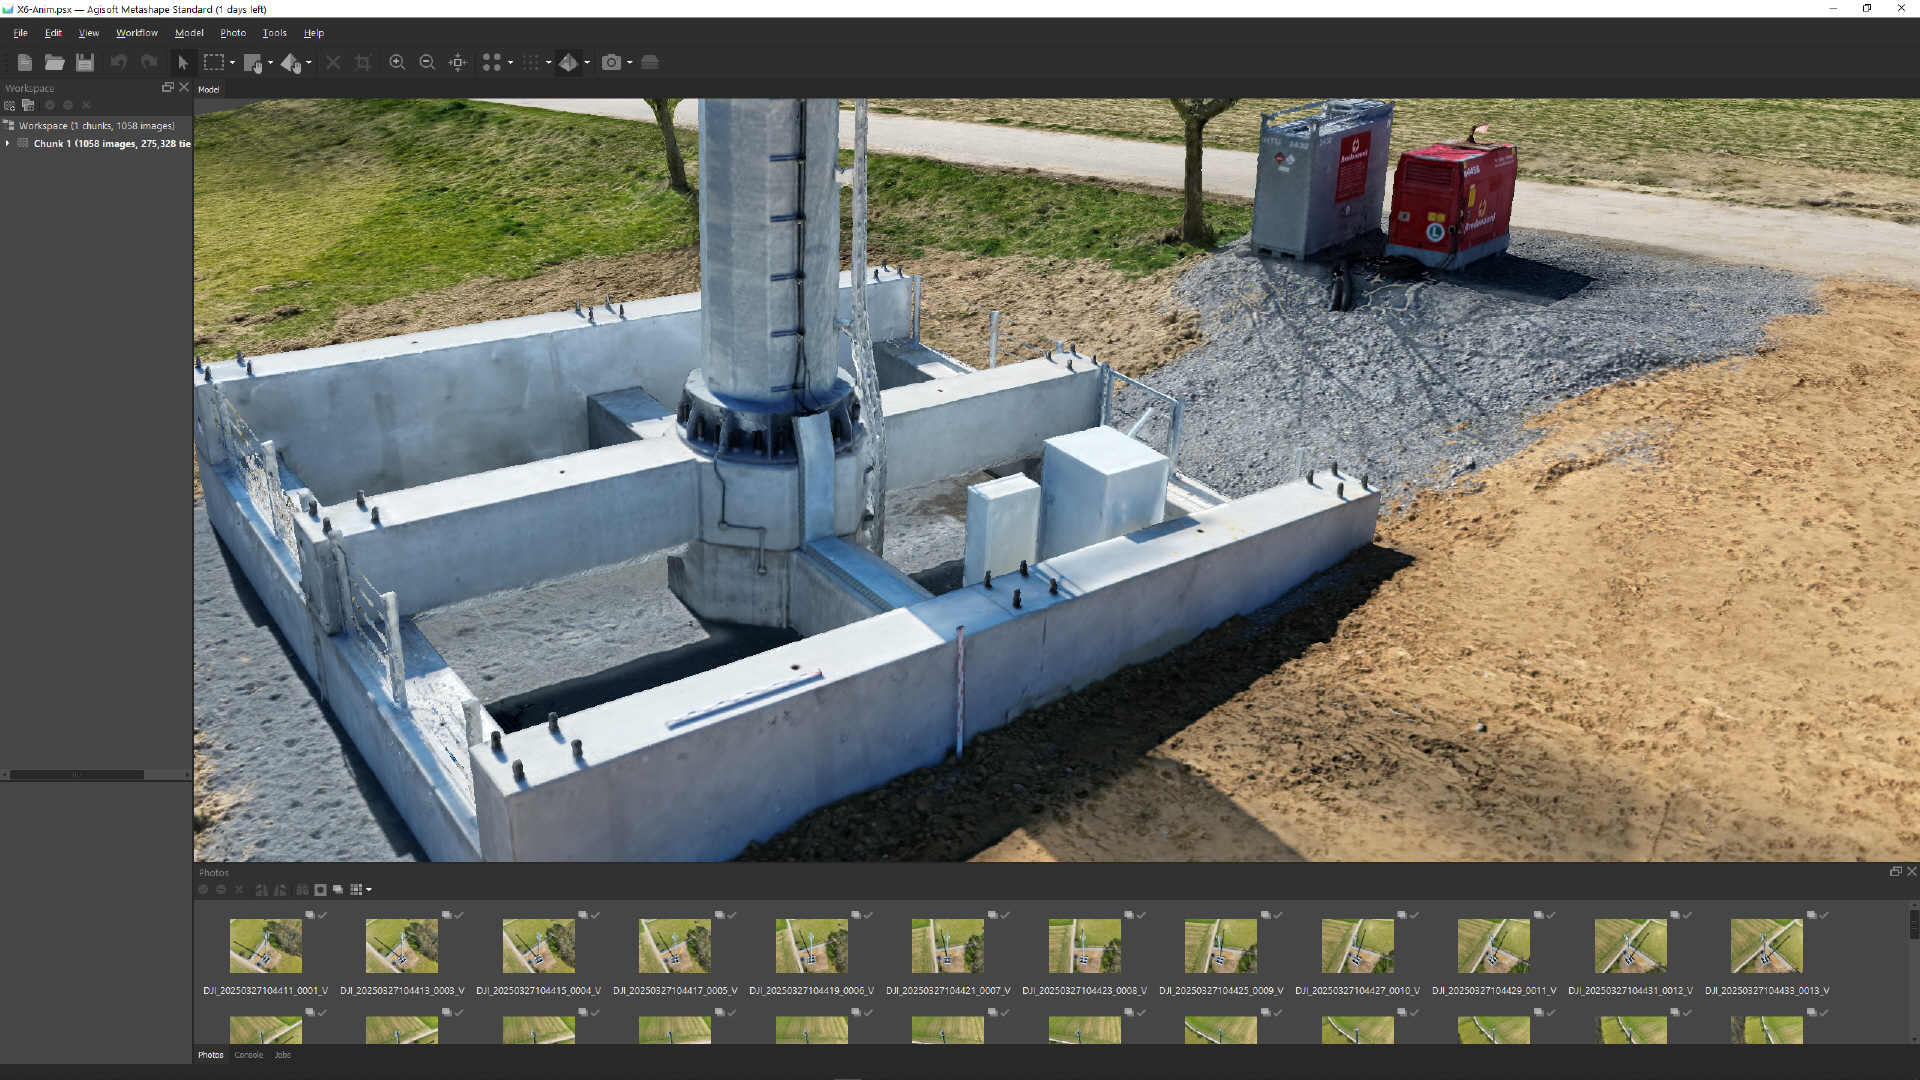Select the Navigation arrow tool
This screenshot has height=1080, width=1920.
183,62
